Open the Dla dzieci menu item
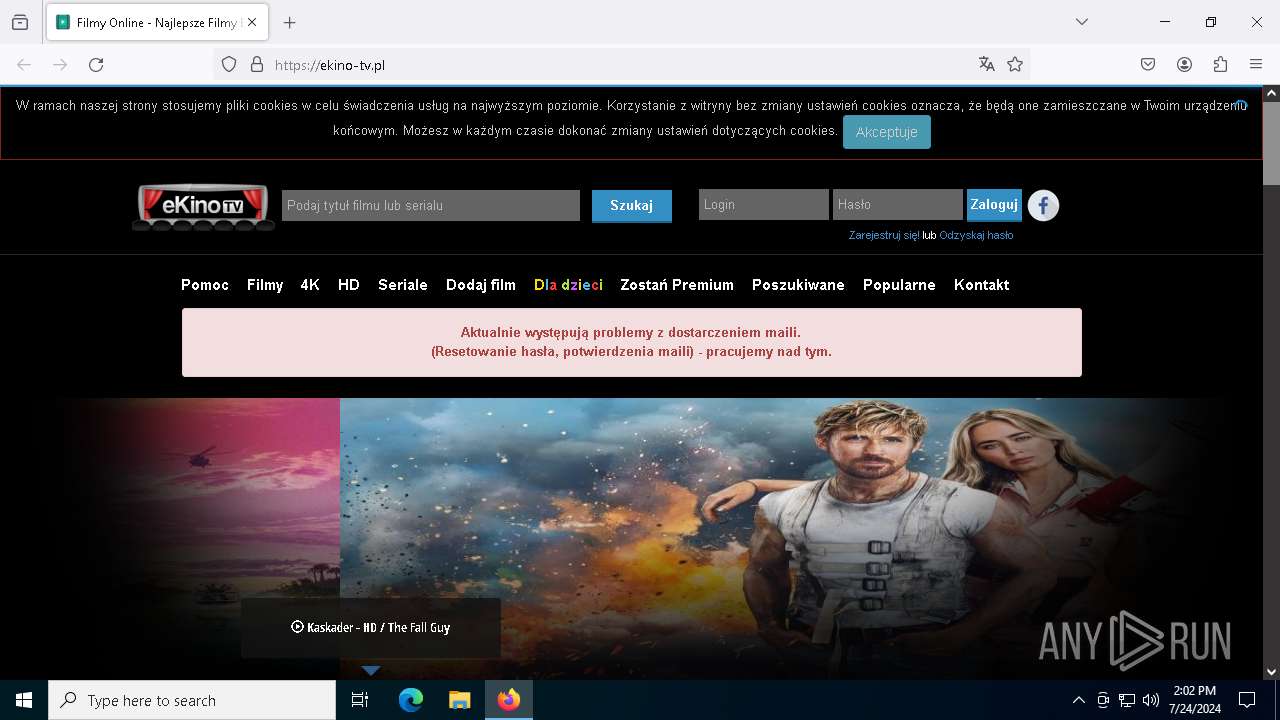Viewport: 1280px width, 720px height. pyautogui.click(x=568, y=285)
